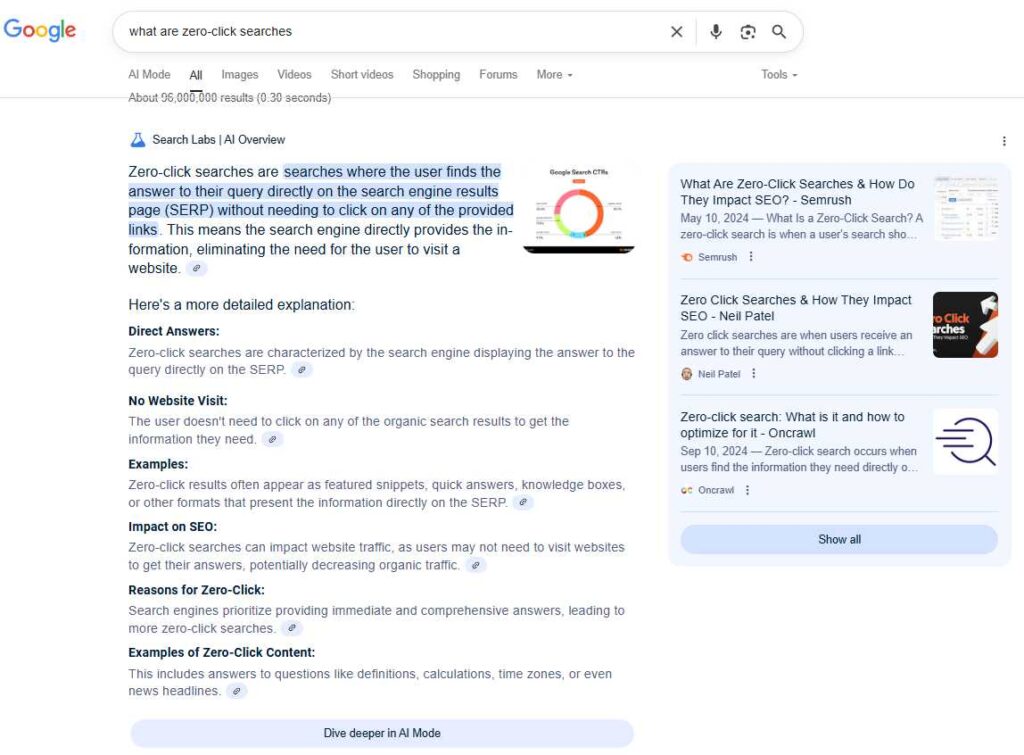Click the 'Oncrawl' source name
This screenshot has height=755, width=1024.
coord(716,490)
